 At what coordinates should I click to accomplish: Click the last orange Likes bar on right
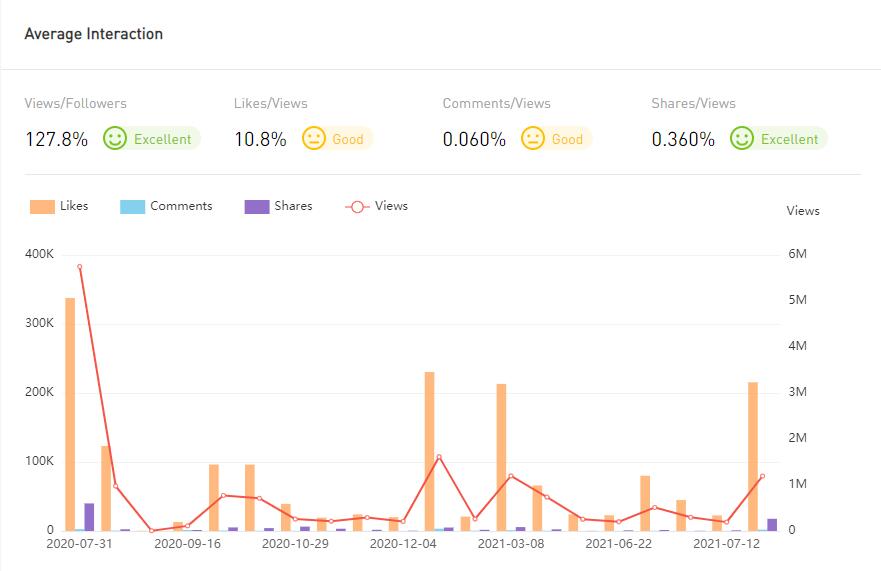tap(753, 456)
